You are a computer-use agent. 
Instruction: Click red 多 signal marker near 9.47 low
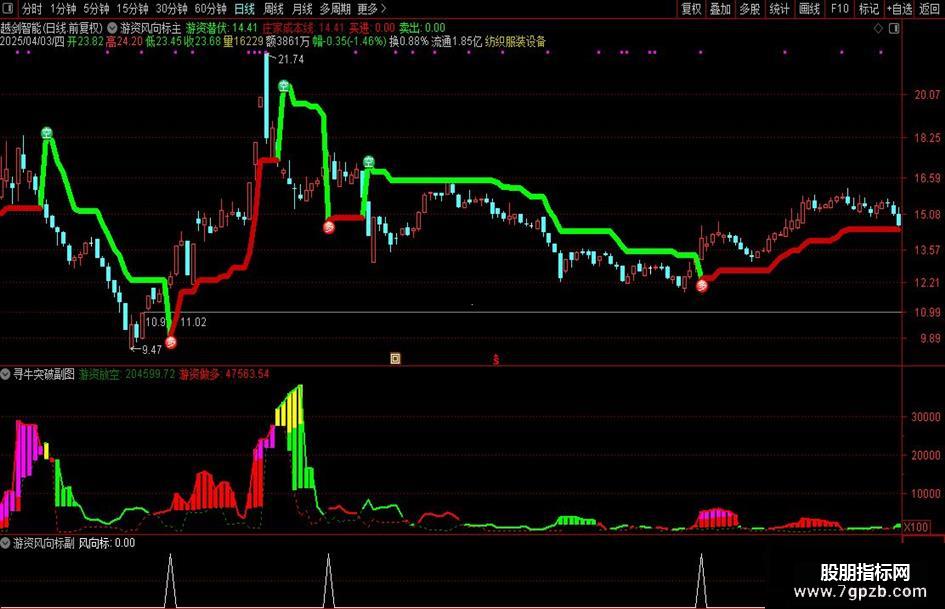tap(171, 342)
